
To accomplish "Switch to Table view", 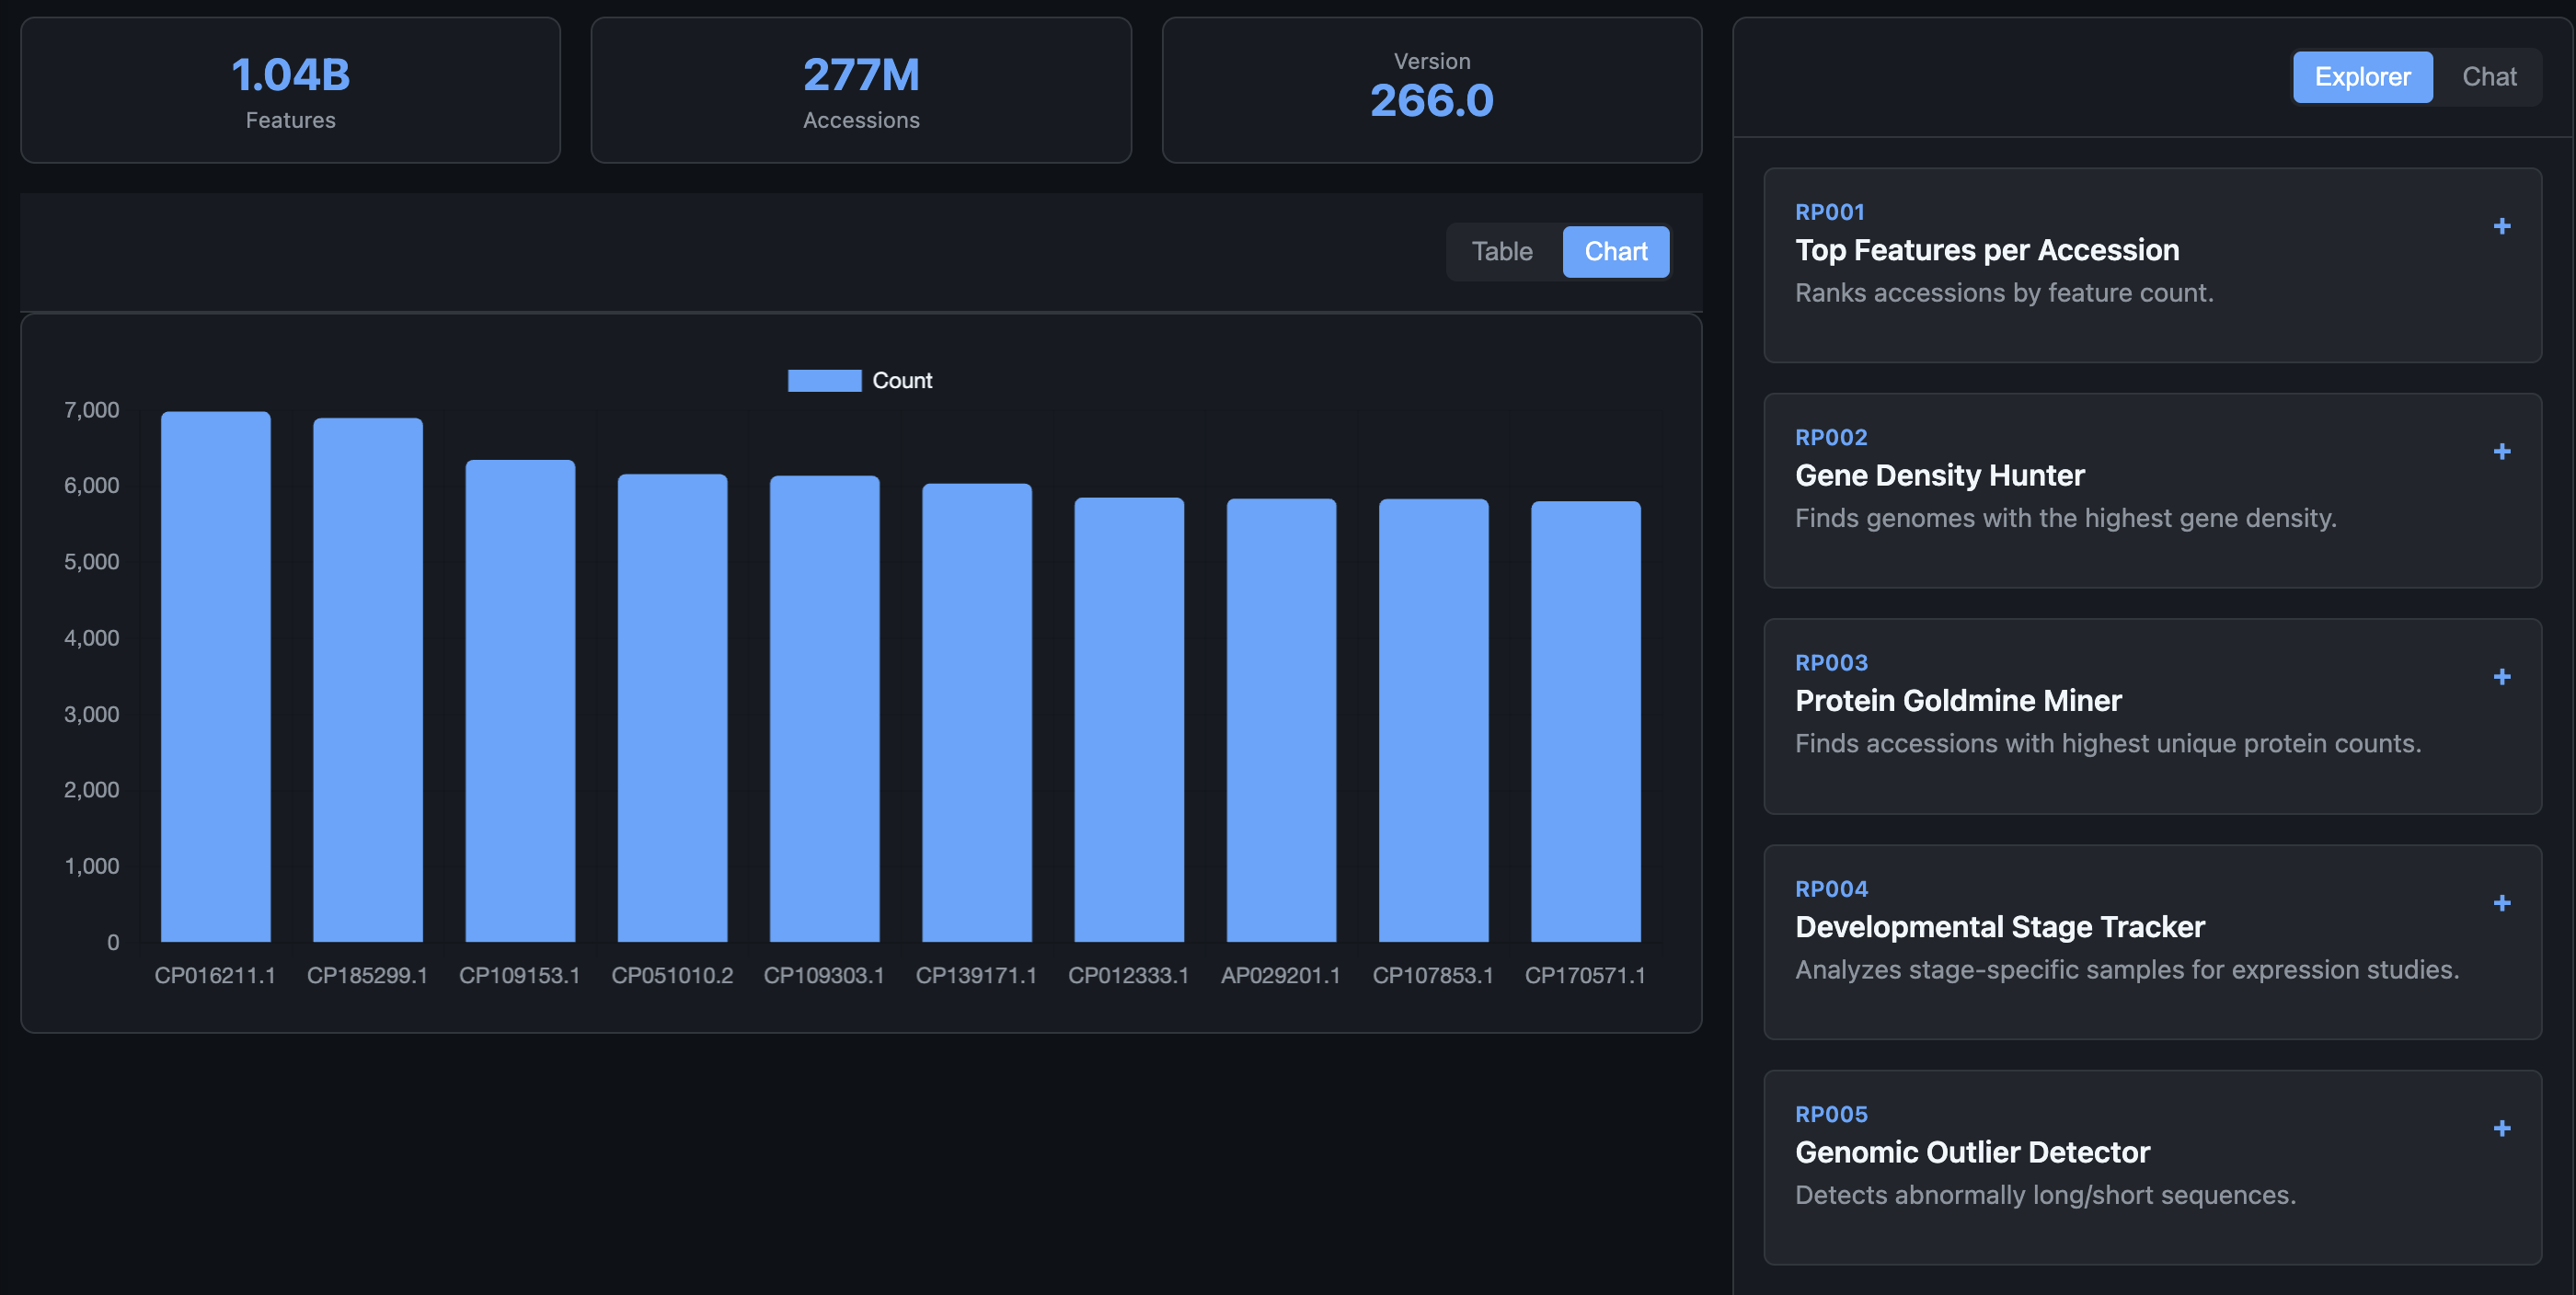I will coord(1501,252).
